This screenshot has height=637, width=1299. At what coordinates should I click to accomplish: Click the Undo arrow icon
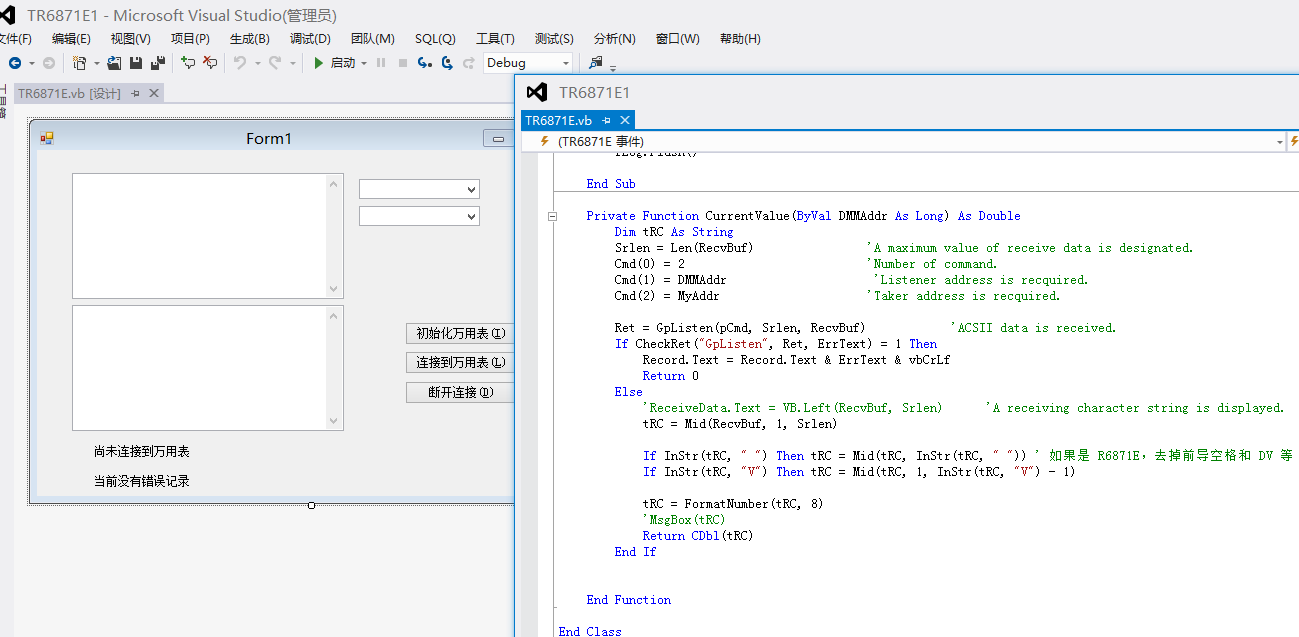(x=240, y=63)
